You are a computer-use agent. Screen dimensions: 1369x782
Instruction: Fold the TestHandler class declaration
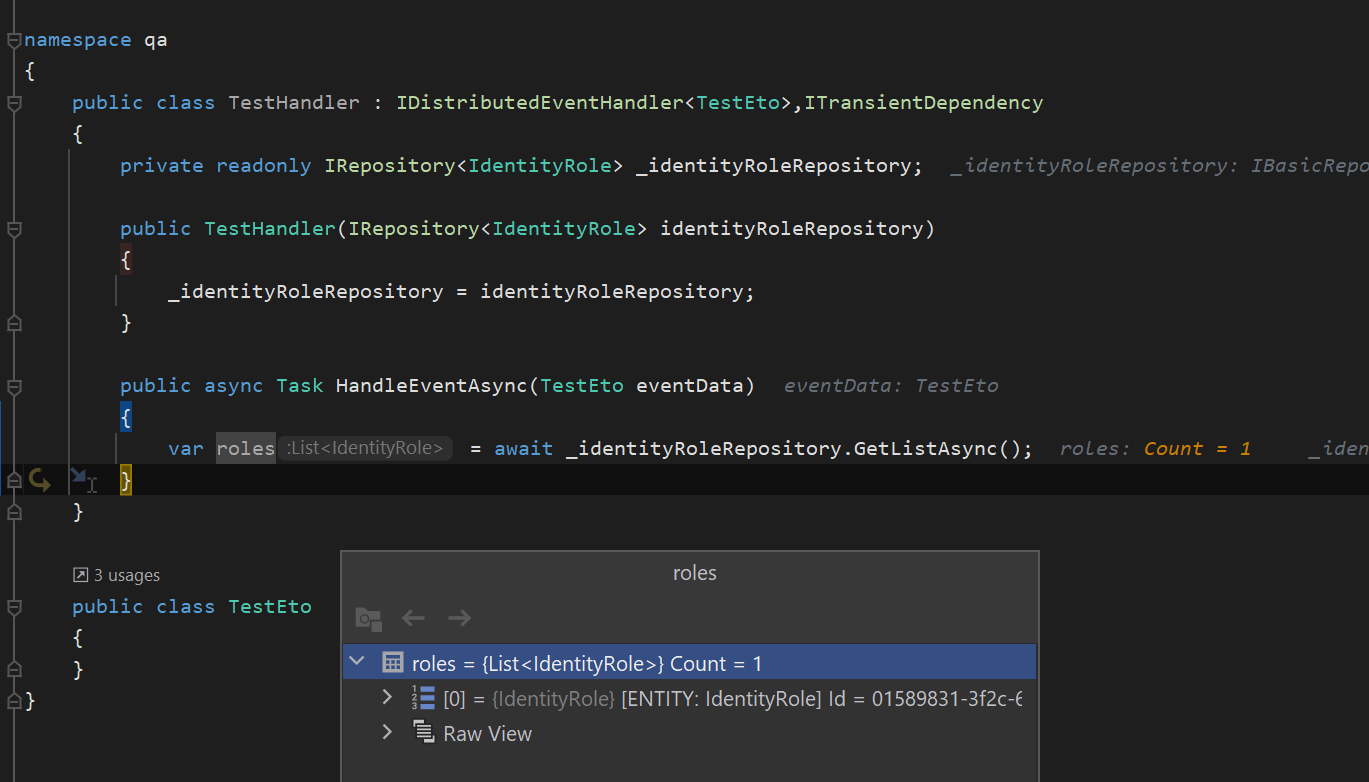14,103
